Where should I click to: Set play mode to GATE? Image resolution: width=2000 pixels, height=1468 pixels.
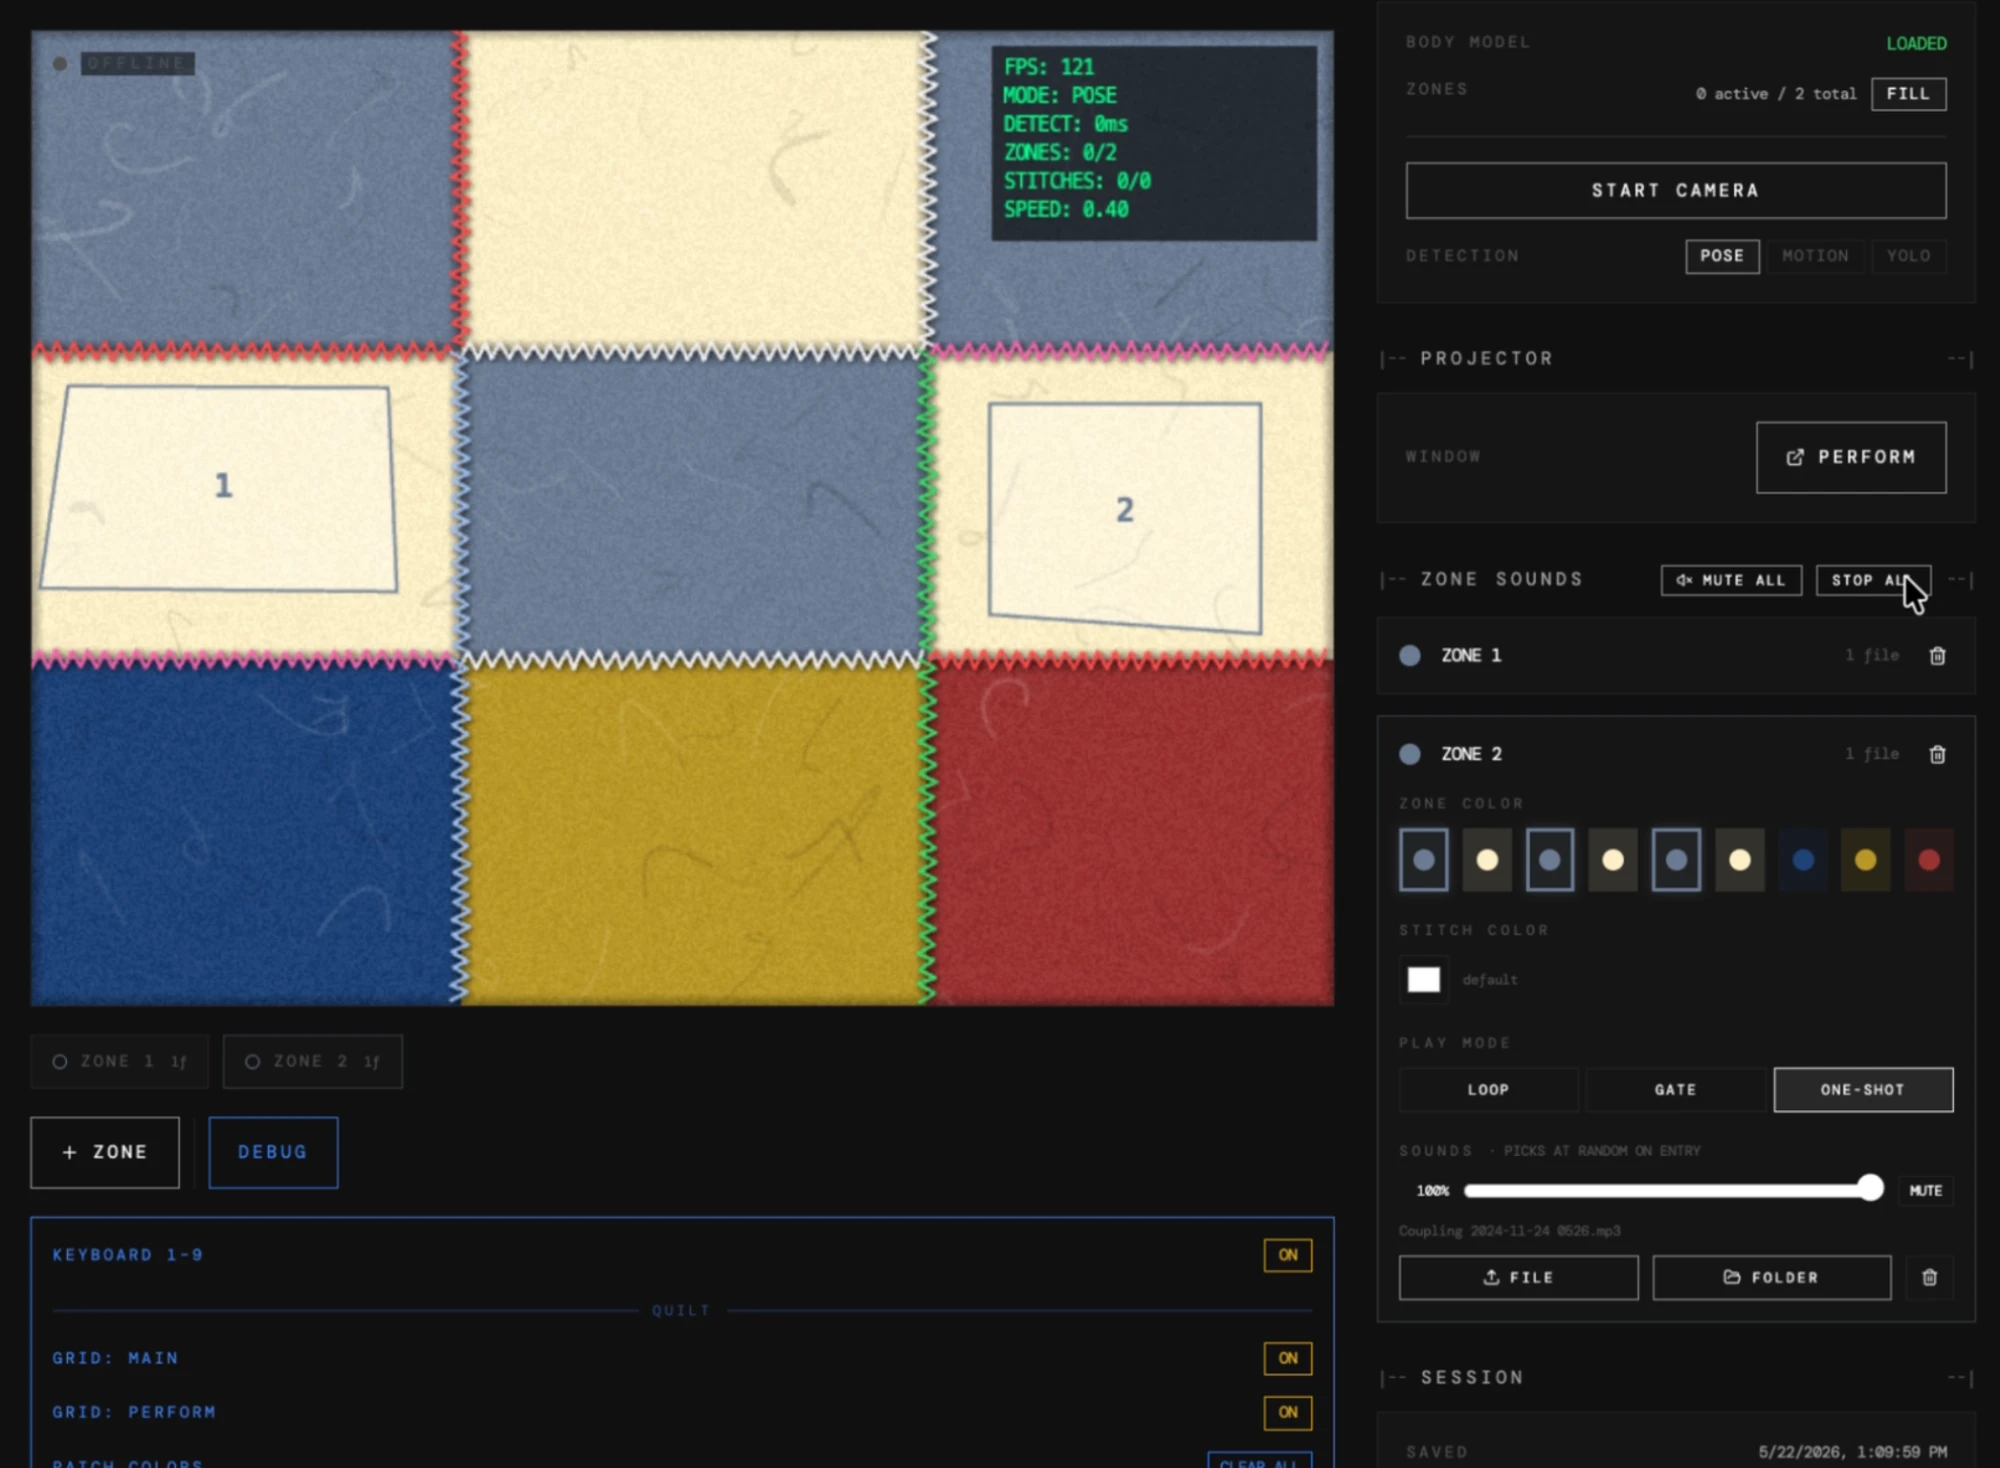tap(1675, 1089)
